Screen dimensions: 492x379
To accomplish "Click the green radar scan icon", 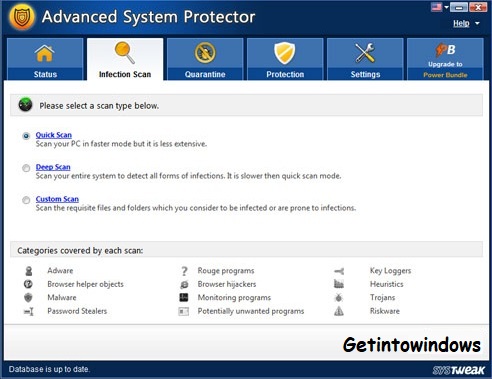I will 25,105.
